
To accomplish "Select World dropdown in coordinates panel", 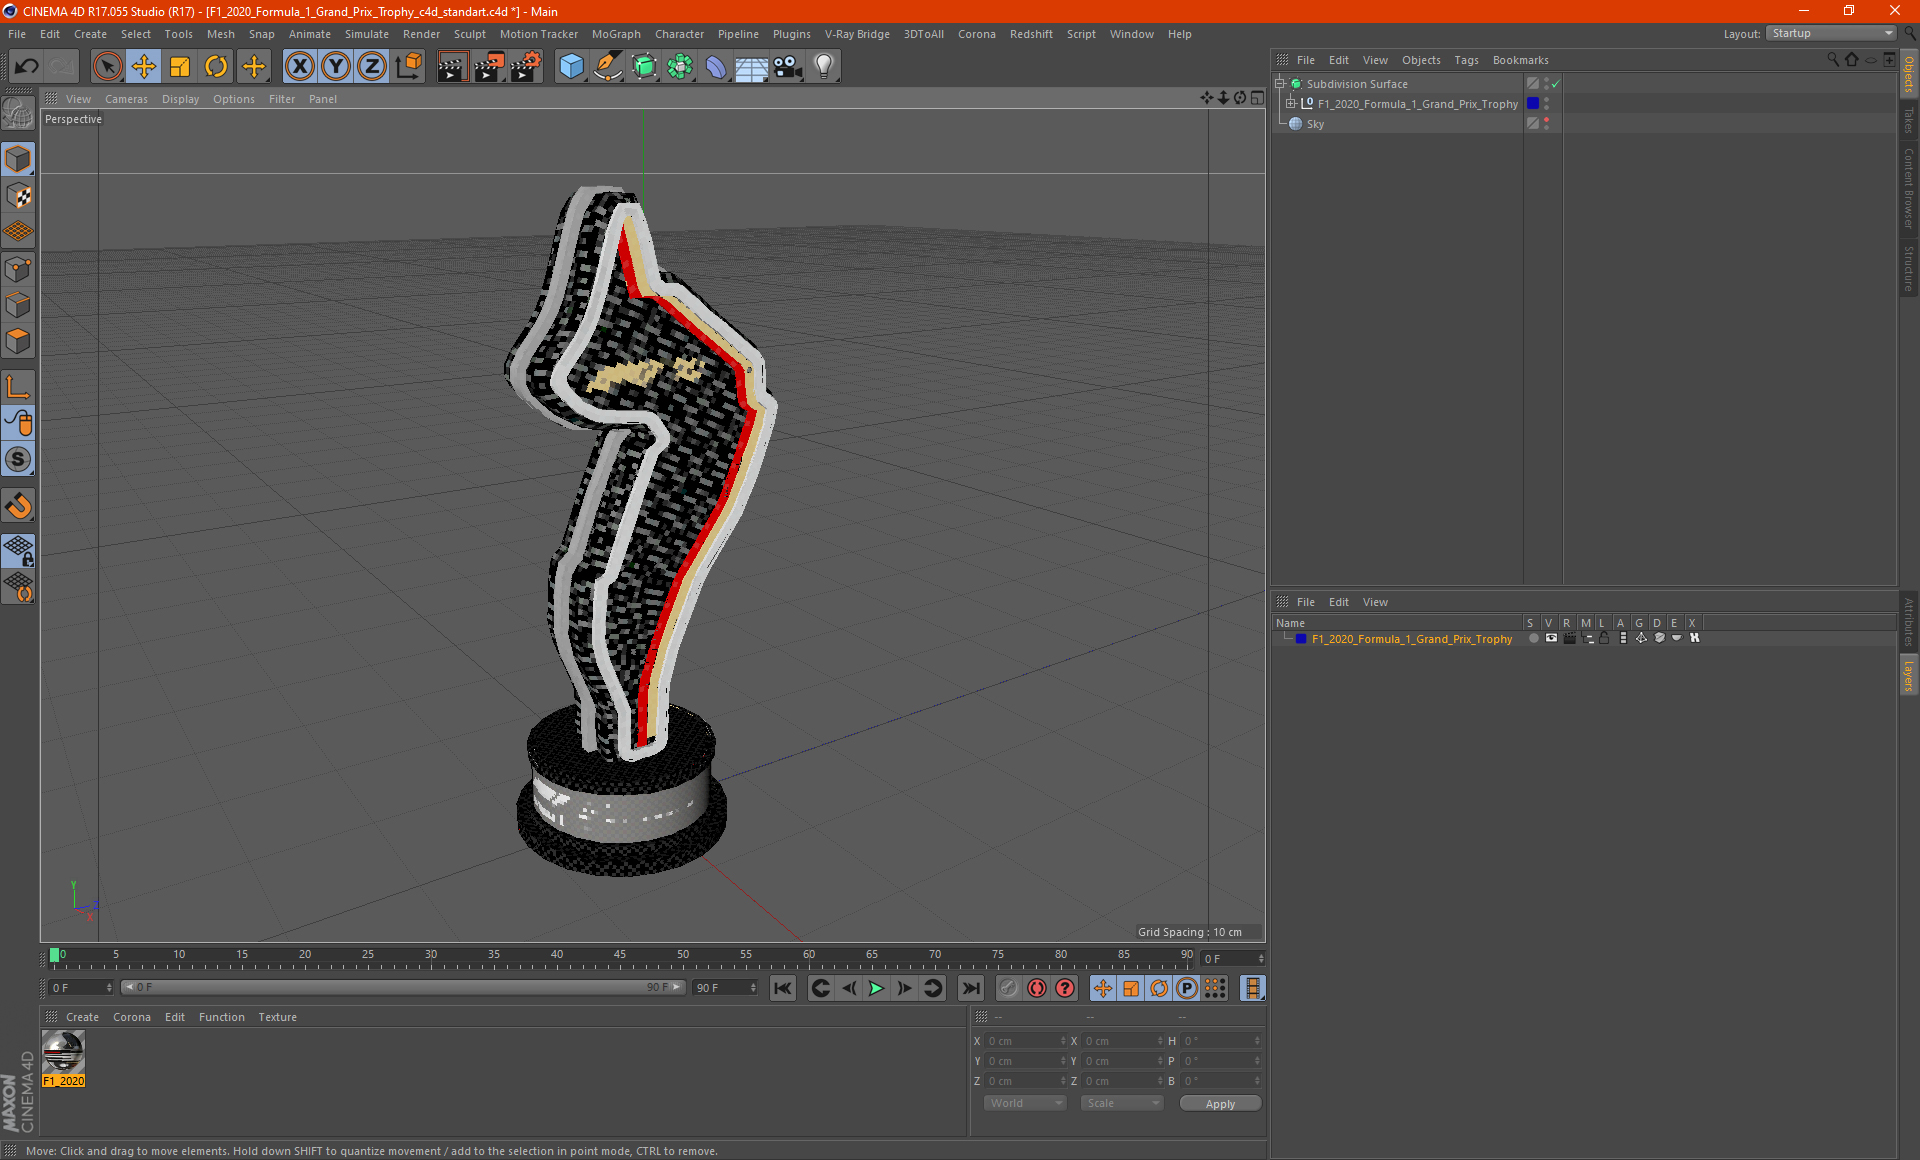I will (x=1020, y=1104).
